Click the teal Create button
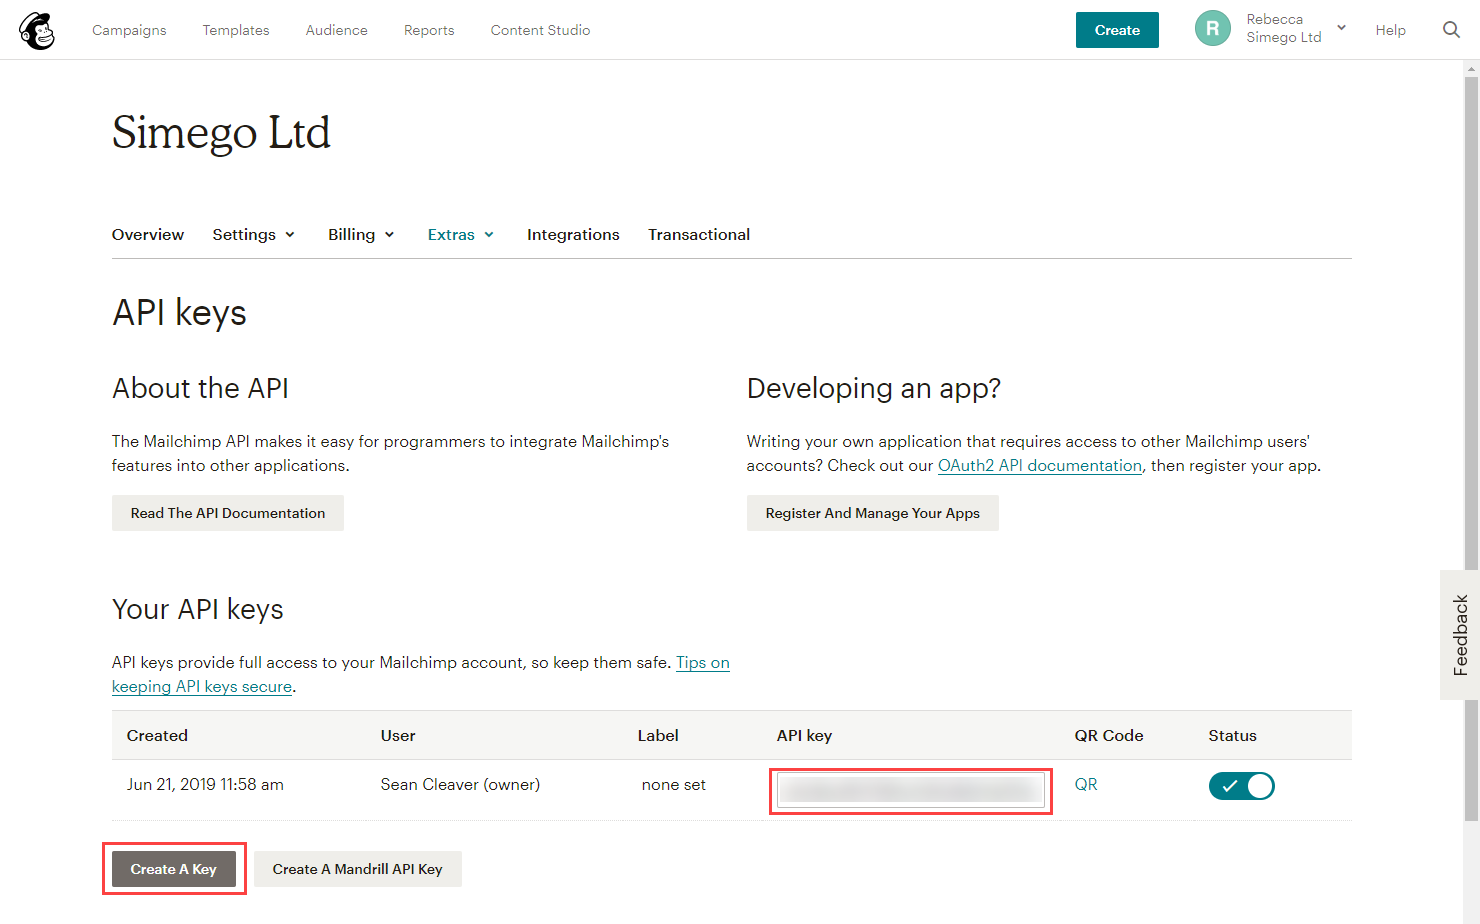The image size is (1480, 924). pyautogui.click(x=1117, y=30)
